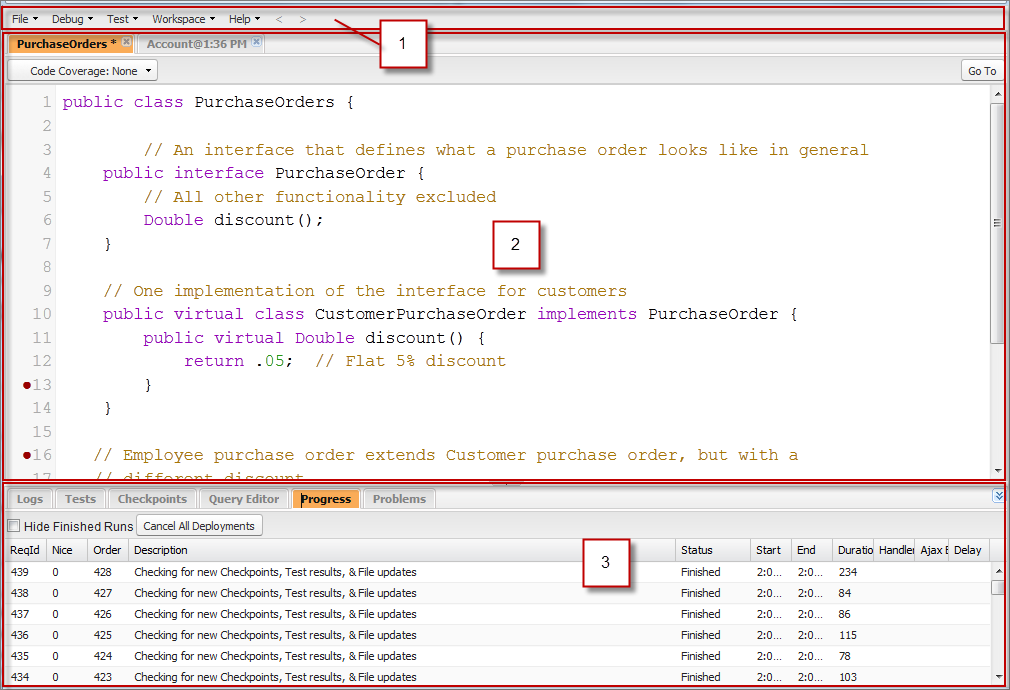Sort by Description column header
The width and height of the screenshot is (1010, 690).
point(401,550)
